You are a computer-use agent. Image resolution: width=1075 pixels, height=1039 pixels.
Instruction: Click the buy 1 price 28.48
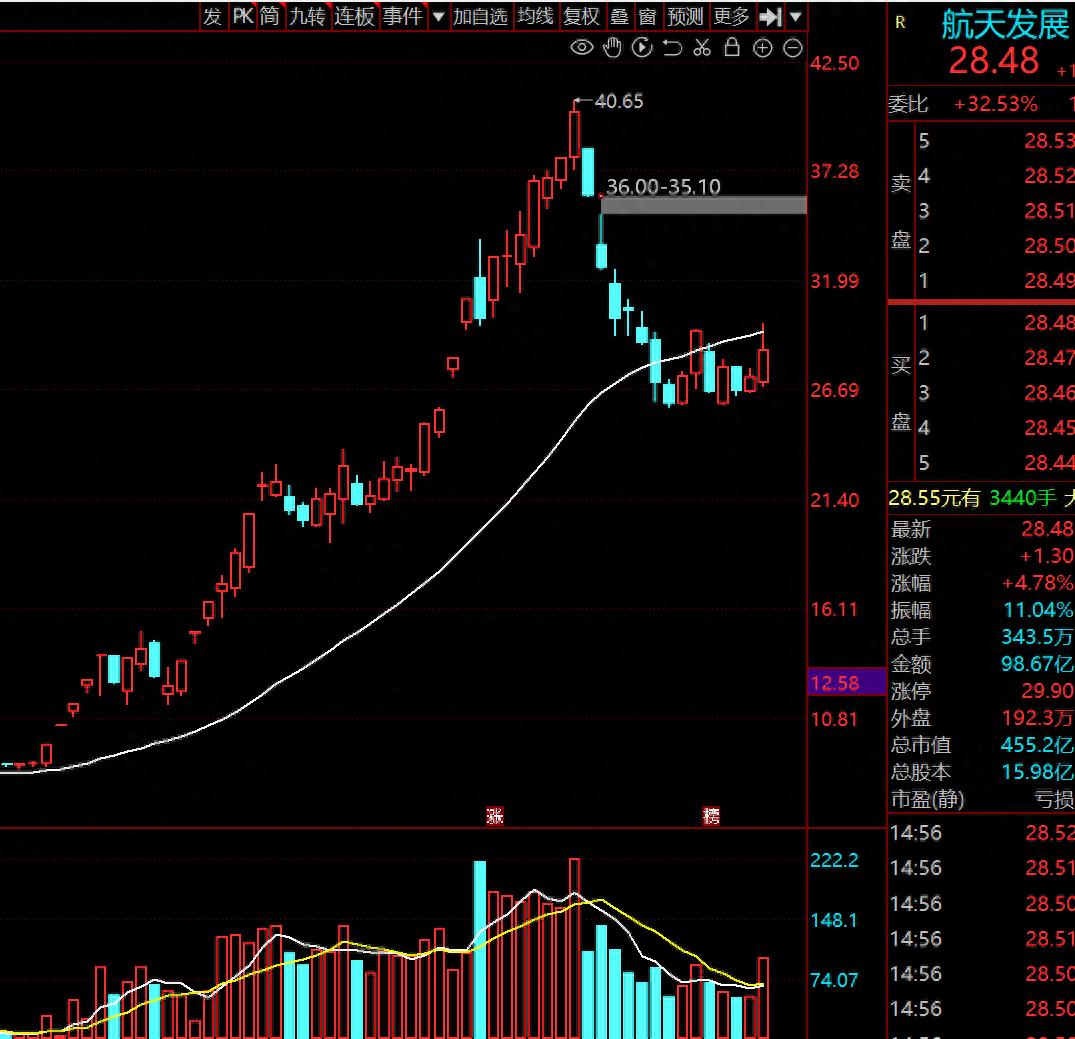(x=1049, y=322)
